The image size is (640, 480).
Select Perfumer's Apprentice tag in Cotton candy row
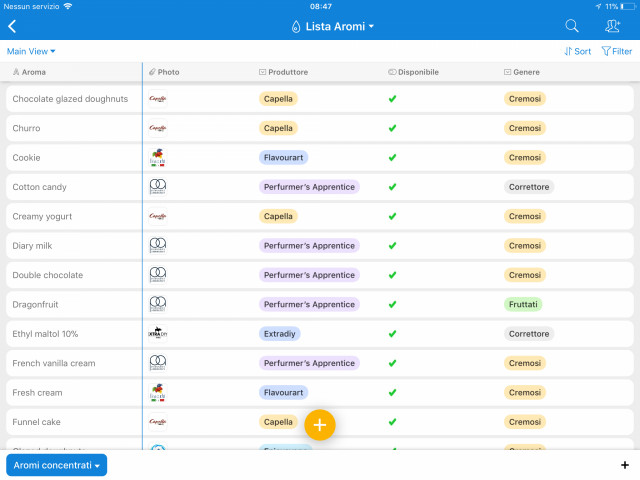(309, 187)
